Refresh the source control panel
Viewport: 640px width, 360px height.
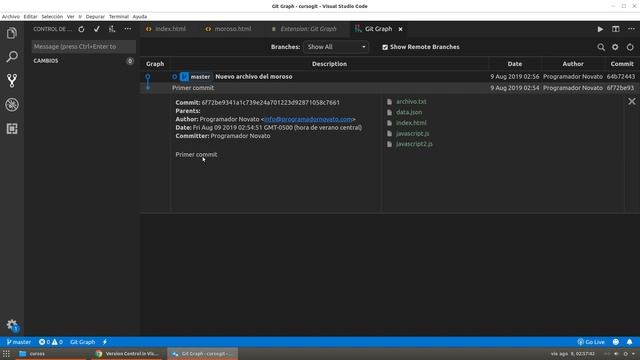81,29
